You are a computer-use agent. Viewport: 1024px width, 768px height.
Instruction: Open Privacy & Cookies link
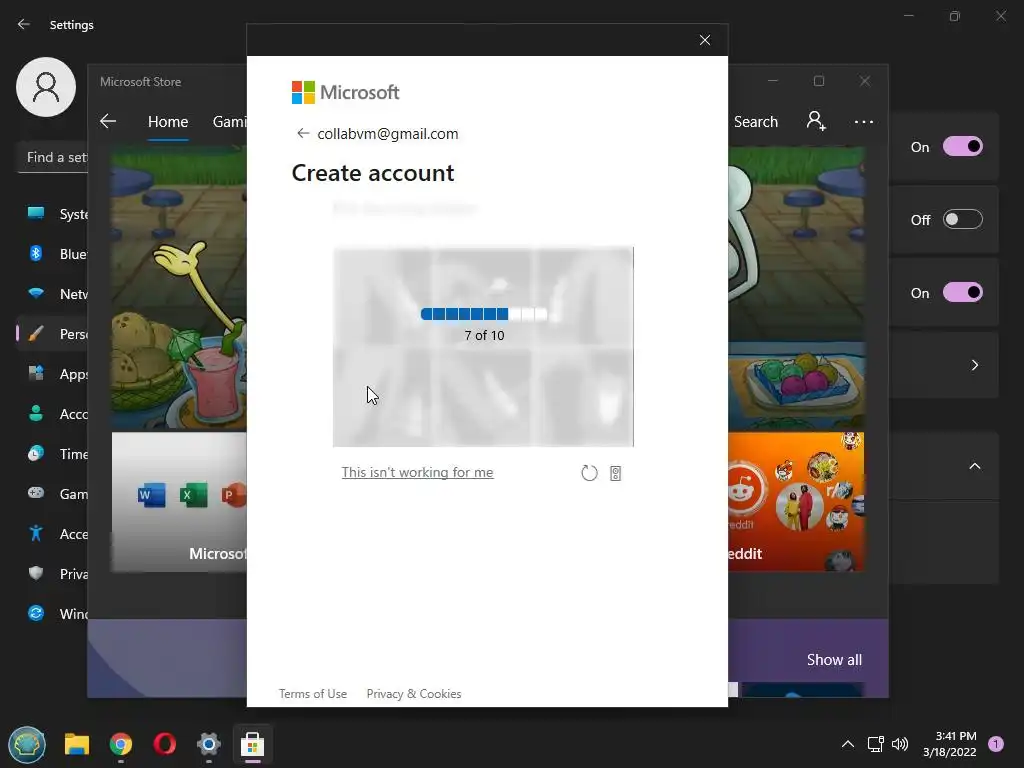point(414,694)
